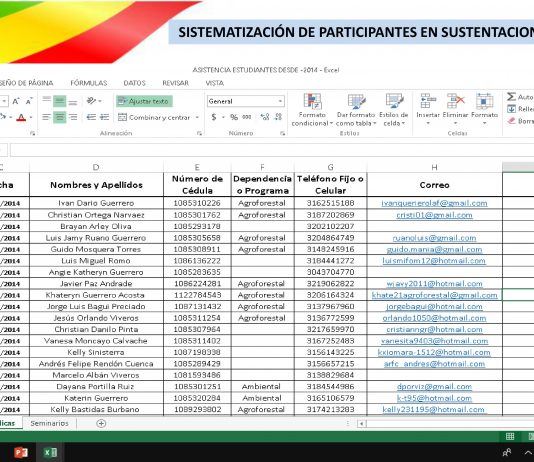Open email link ivanquerierolaf@gmail.com
The height and width of the screenshot is (462, 534).
(434, 203)
